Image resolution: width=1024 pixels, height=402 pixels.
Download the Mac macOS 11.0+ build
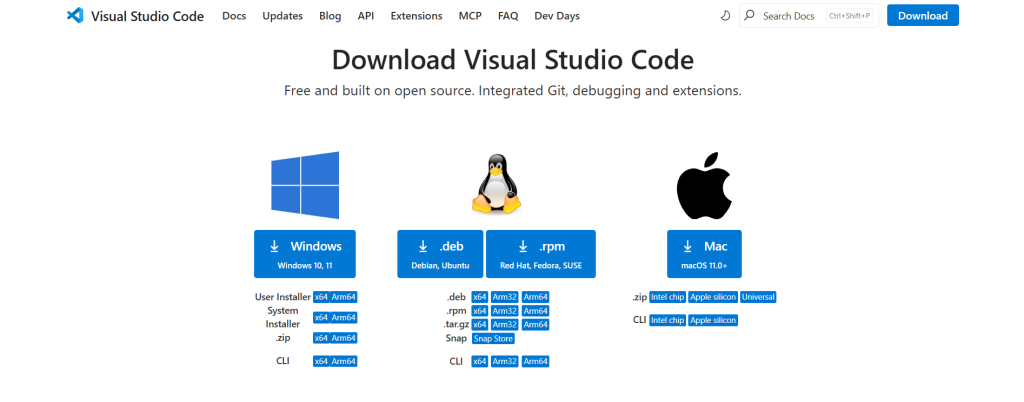[x=705, y=253]
